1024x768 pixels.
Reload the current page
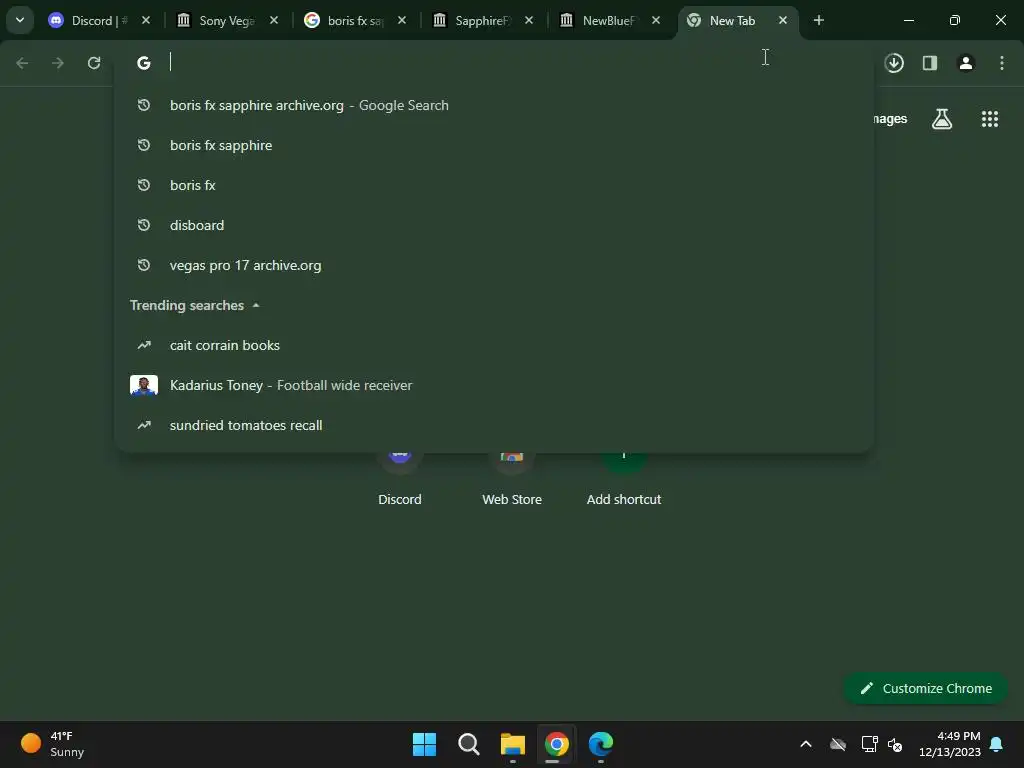coord(94,63)
